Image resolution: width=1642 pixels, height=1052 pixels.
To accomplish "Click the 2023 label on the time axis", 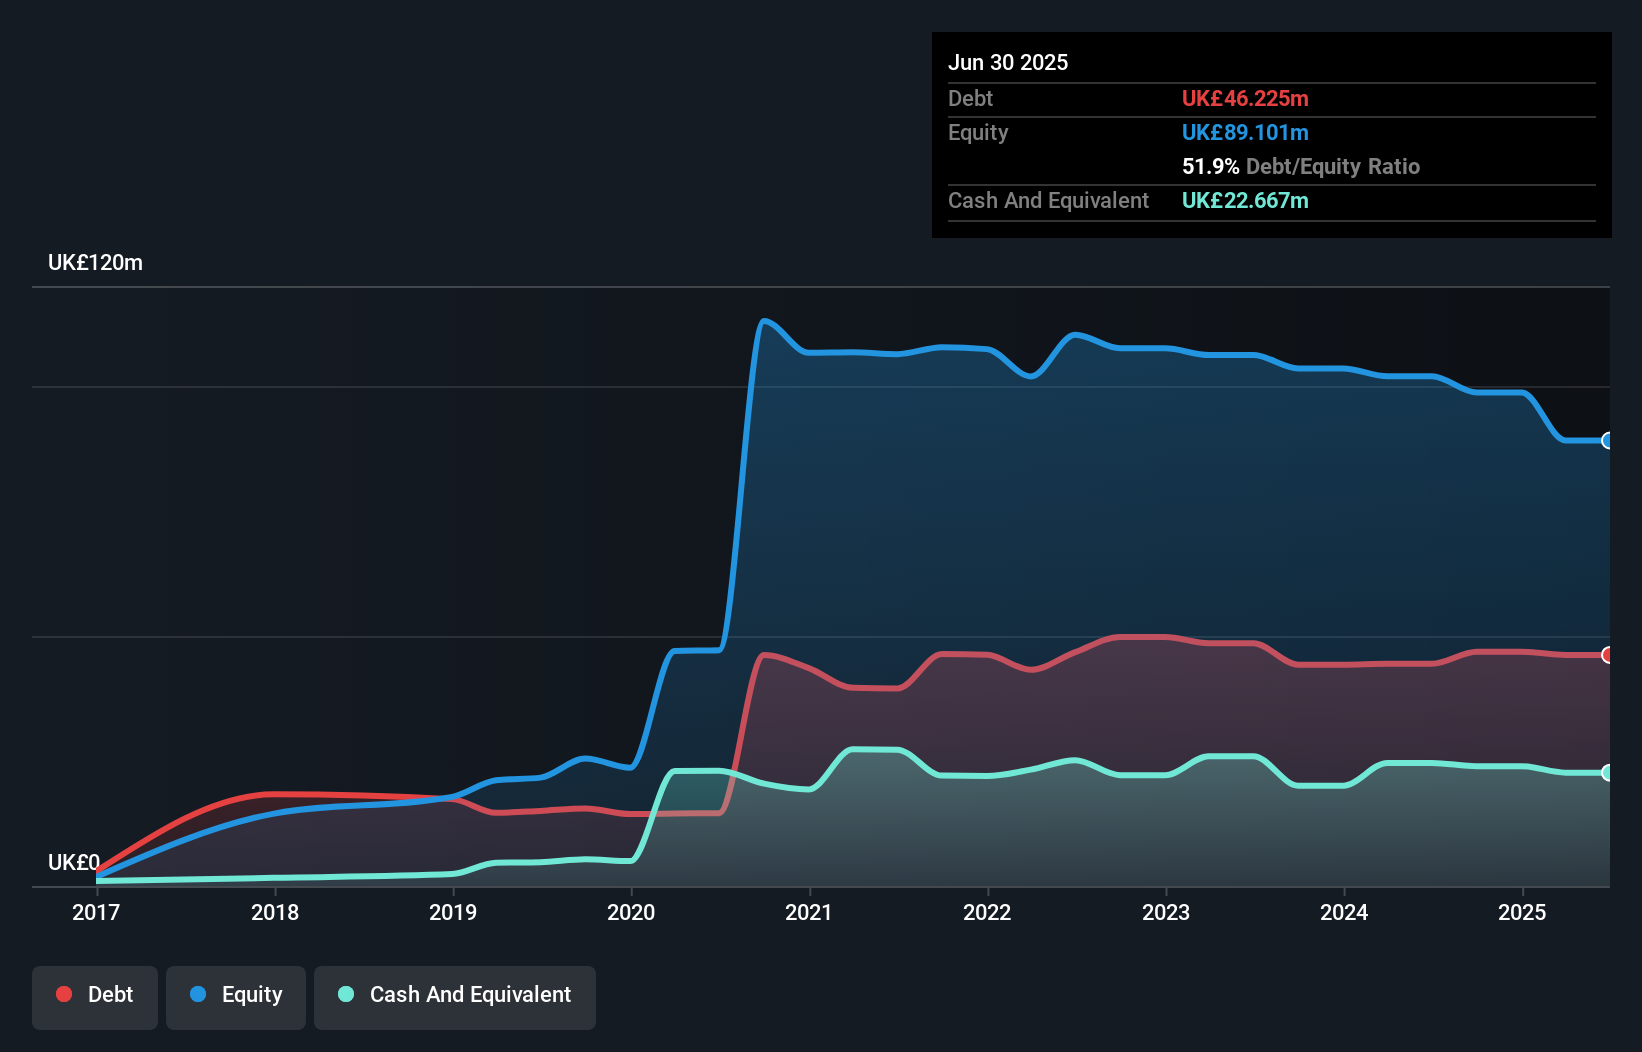I will (1168, 912).
